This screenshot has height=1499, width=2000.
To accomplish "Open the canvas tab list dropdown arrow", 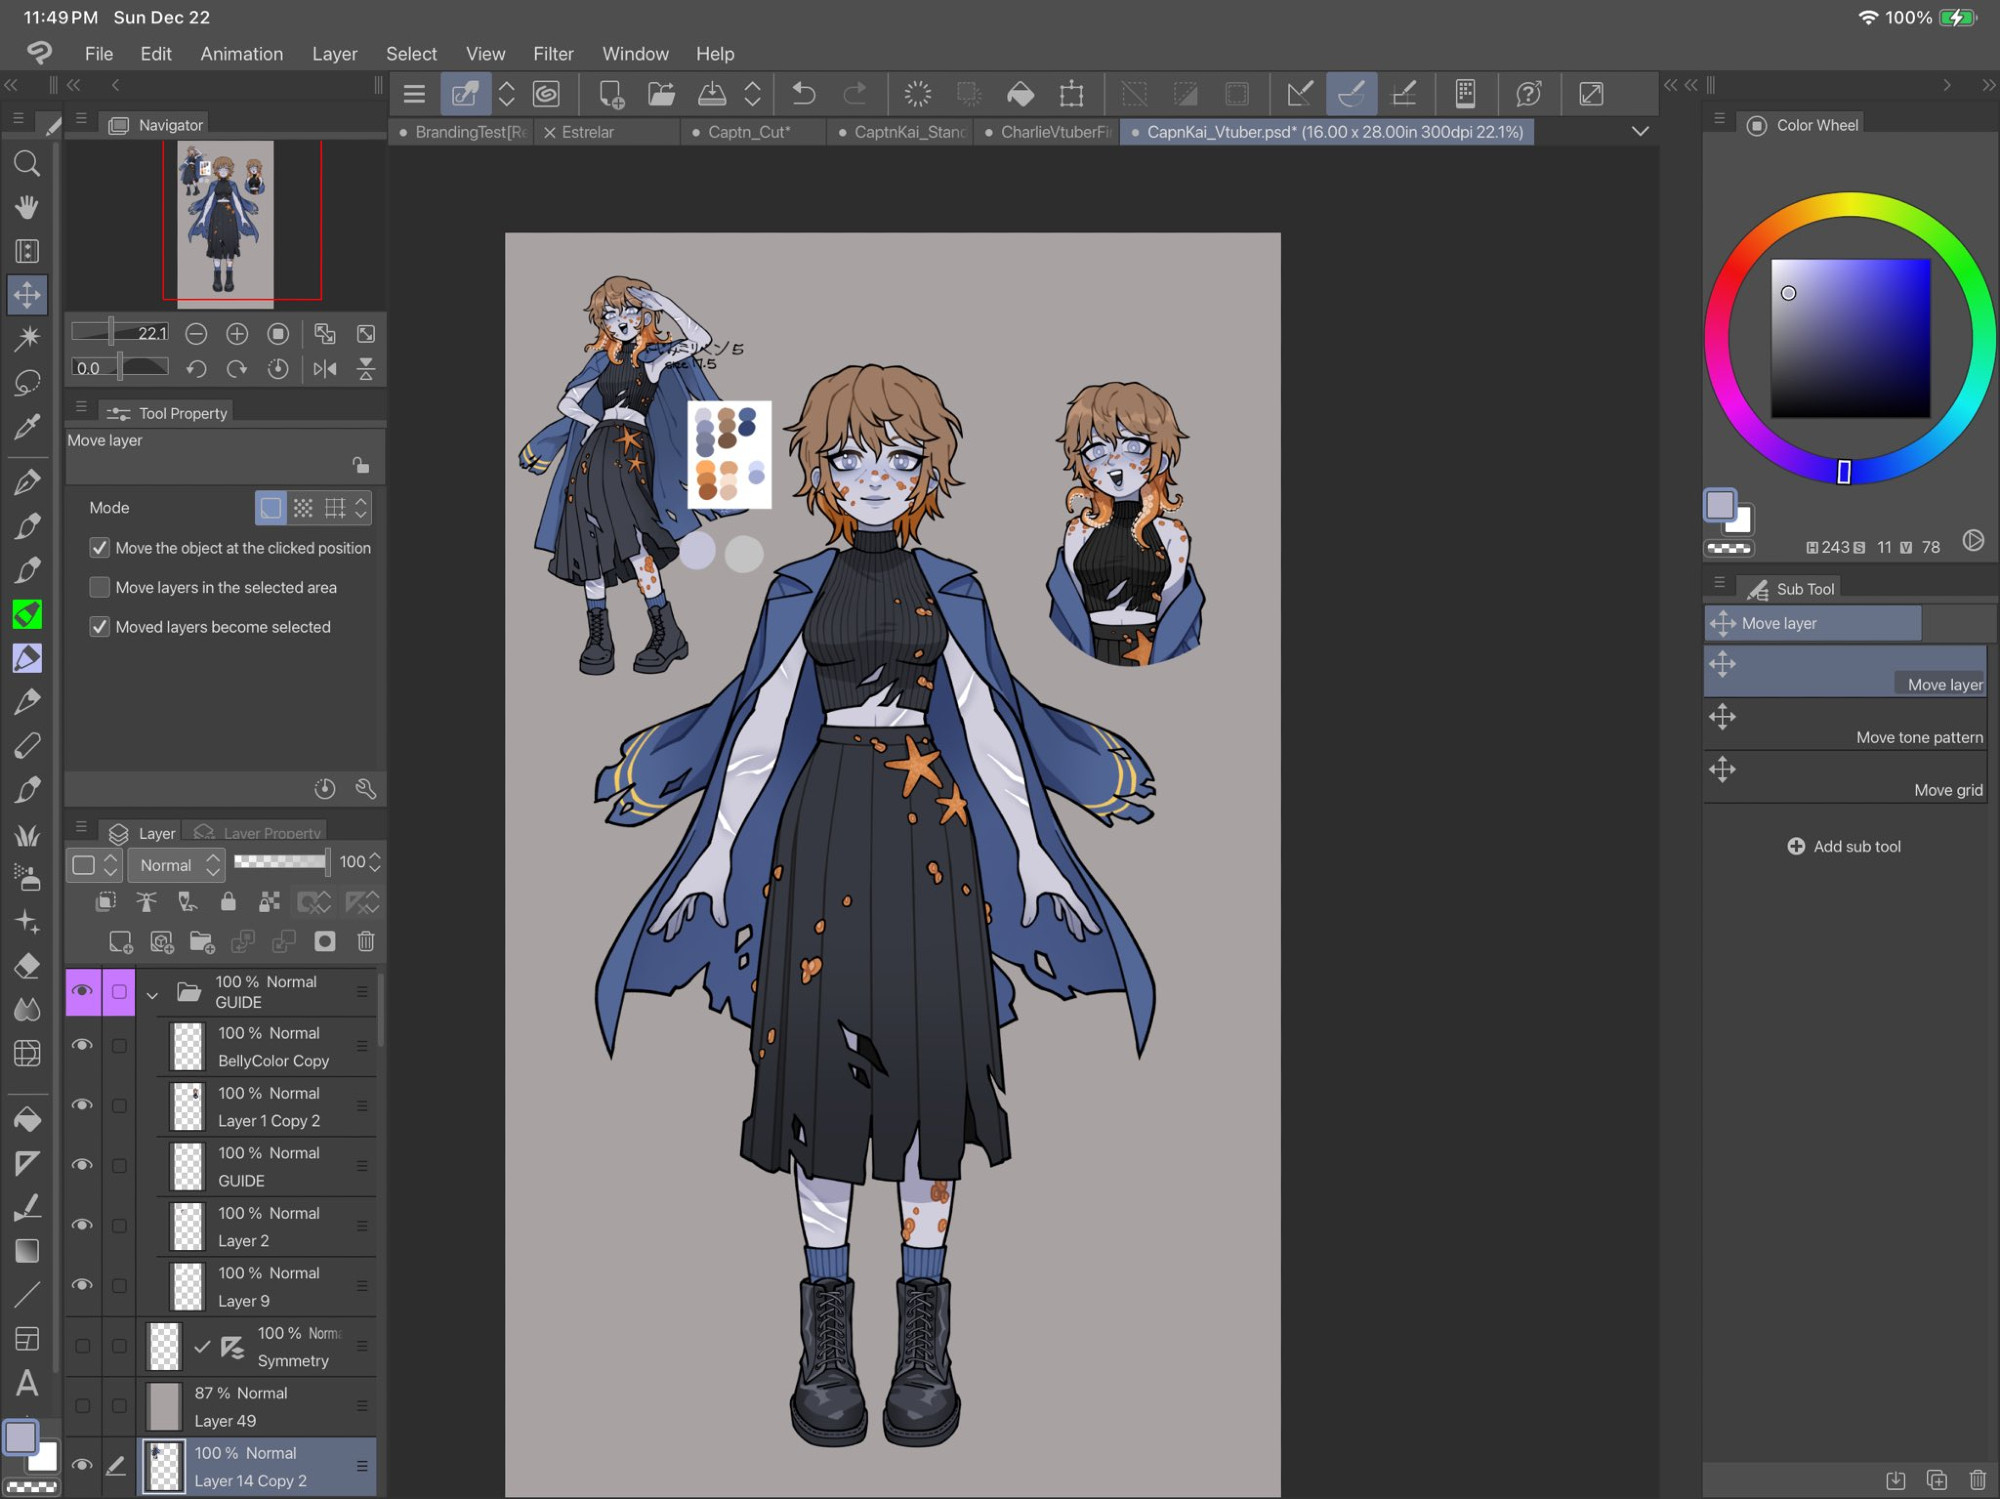I will tap(1640, 131).
